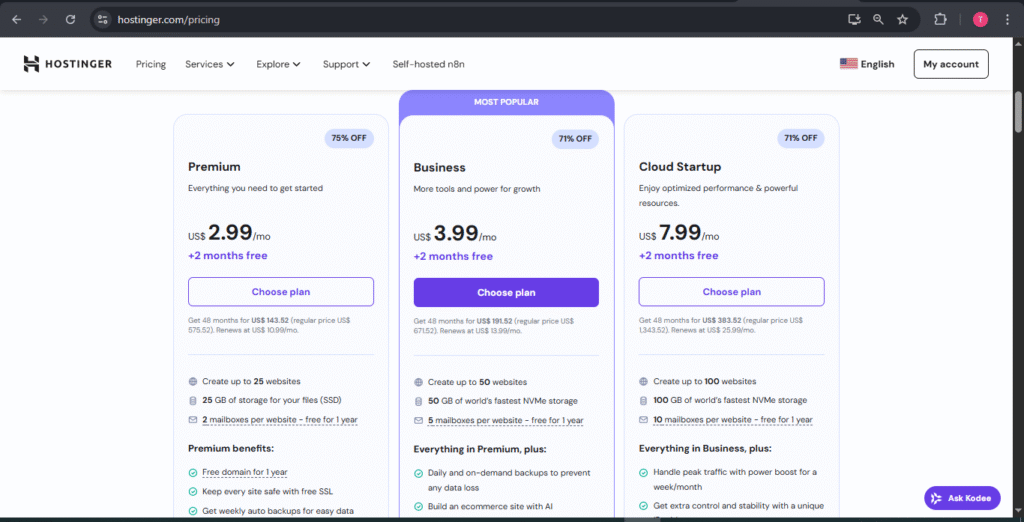Click the Premium benefits: heading
1024x522 pixels.
[231, 448]
